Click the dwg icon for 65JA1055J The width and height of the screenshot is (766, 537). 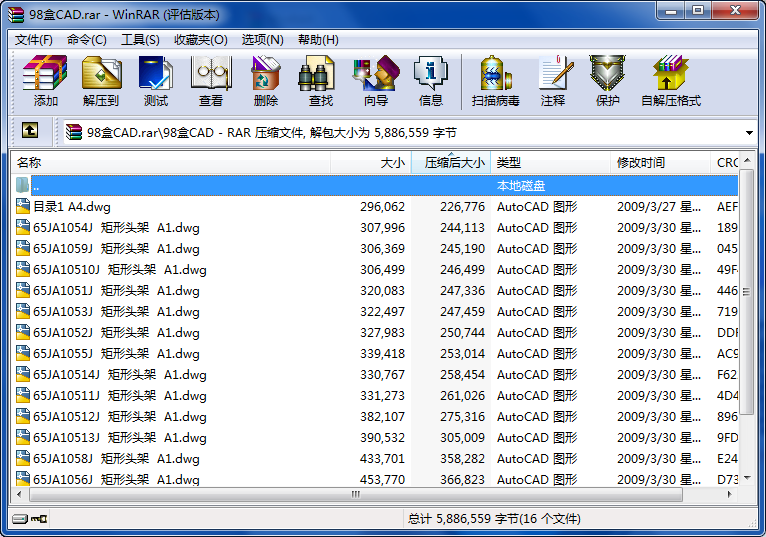point(22,353)
